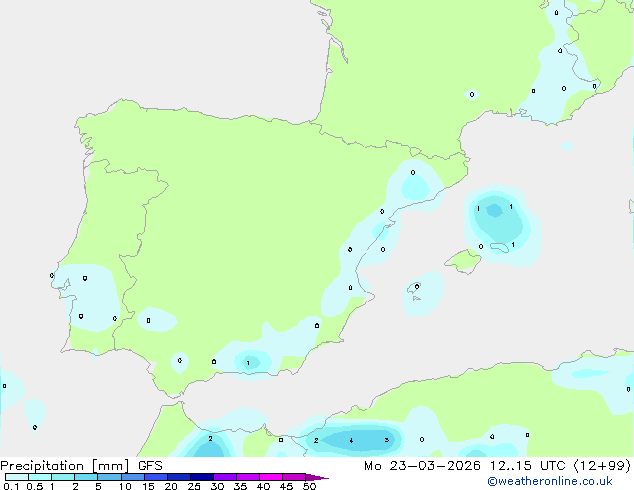The image size is (634, 490).
Task: Click the legend label '45'
Action: pos(286,486)
